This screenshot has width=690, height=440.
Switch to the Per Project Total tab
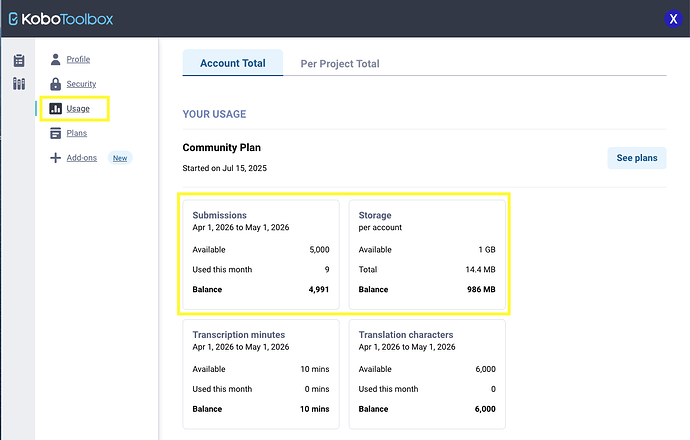(340, 64)
